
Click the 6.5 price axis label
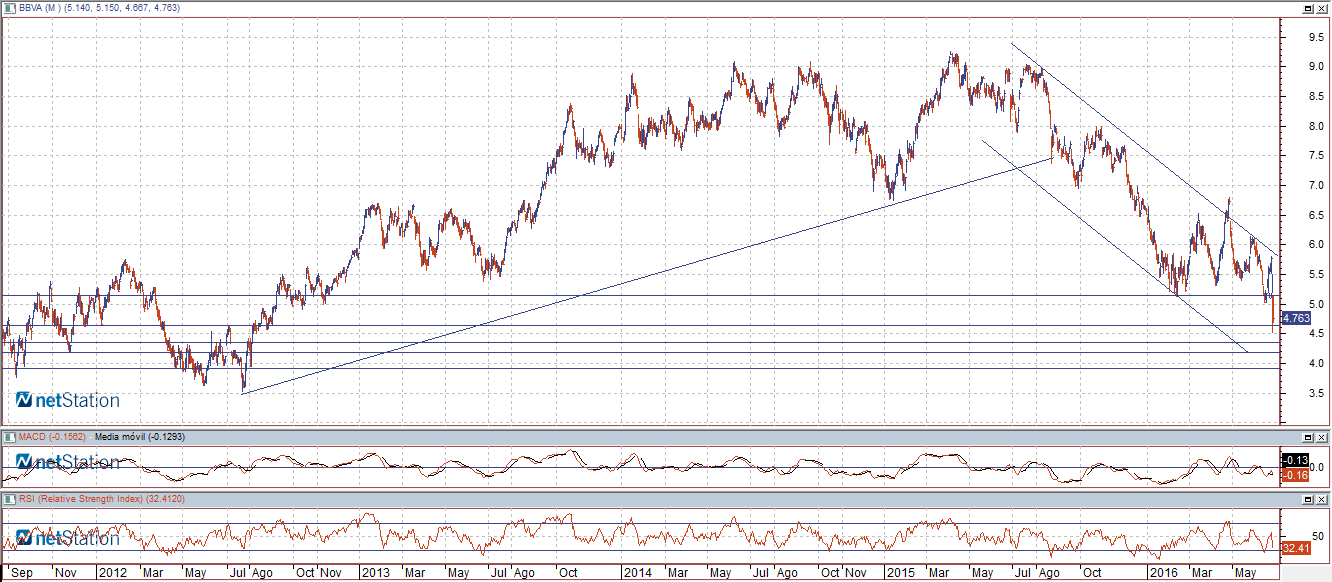point(1317,216)
